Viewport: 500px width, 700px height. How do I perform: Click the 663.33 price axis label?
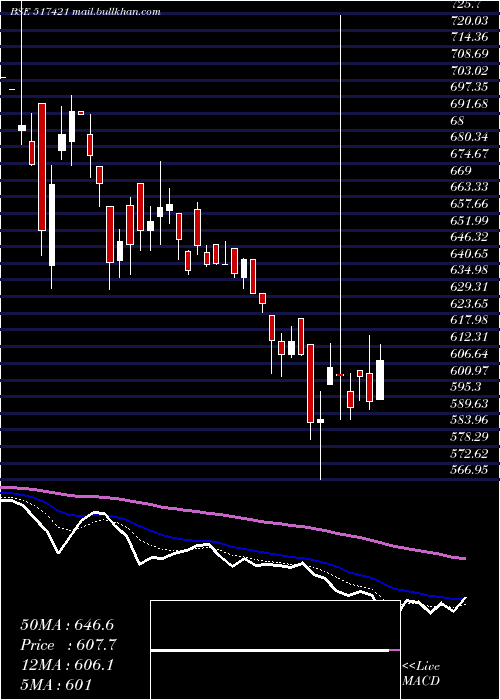(470, 188)
